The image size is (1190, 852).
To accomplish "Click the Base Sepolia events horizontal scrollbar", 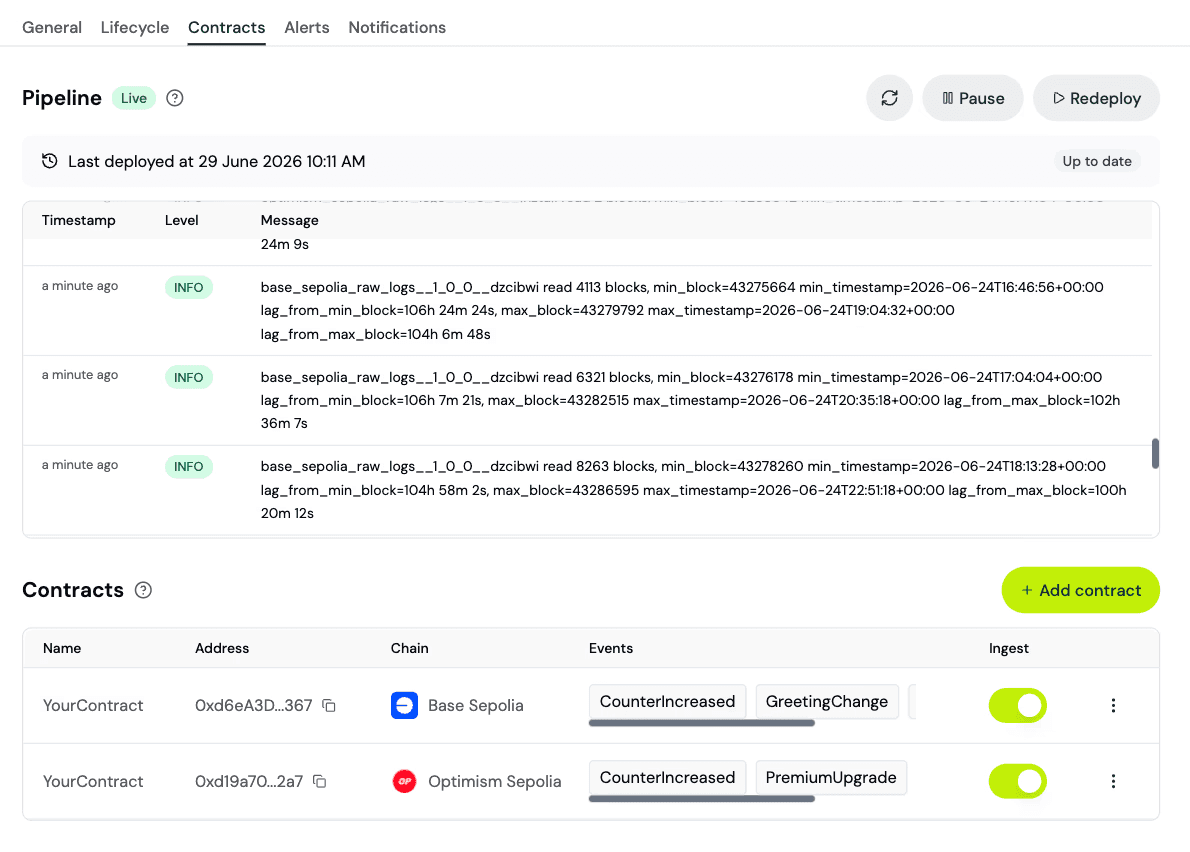I will point(702,723).
